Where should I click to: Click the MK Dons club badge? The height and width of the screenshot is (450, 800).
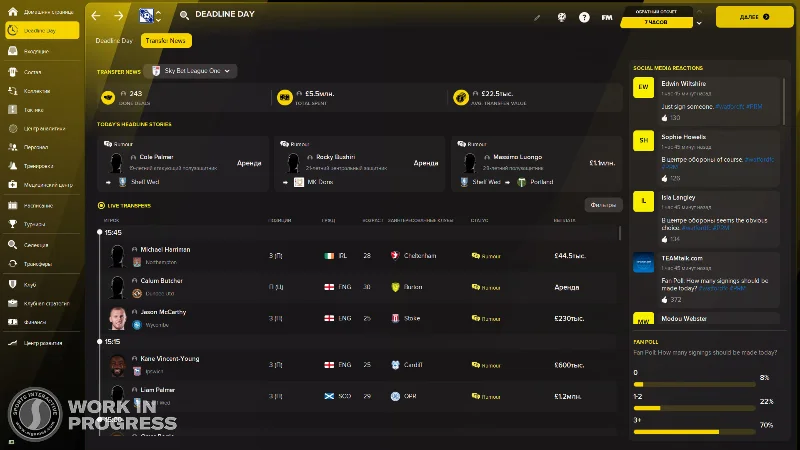(x=299, y=182)
